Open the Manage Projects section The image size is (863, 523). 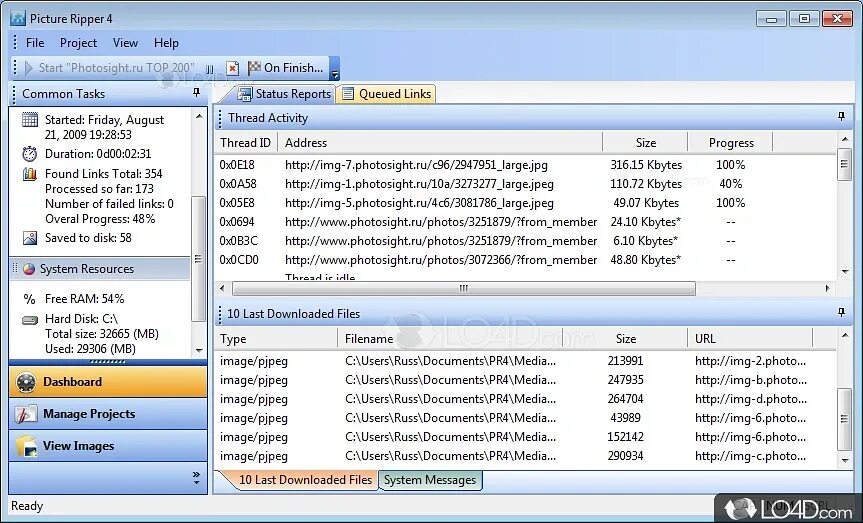[108, 414]
